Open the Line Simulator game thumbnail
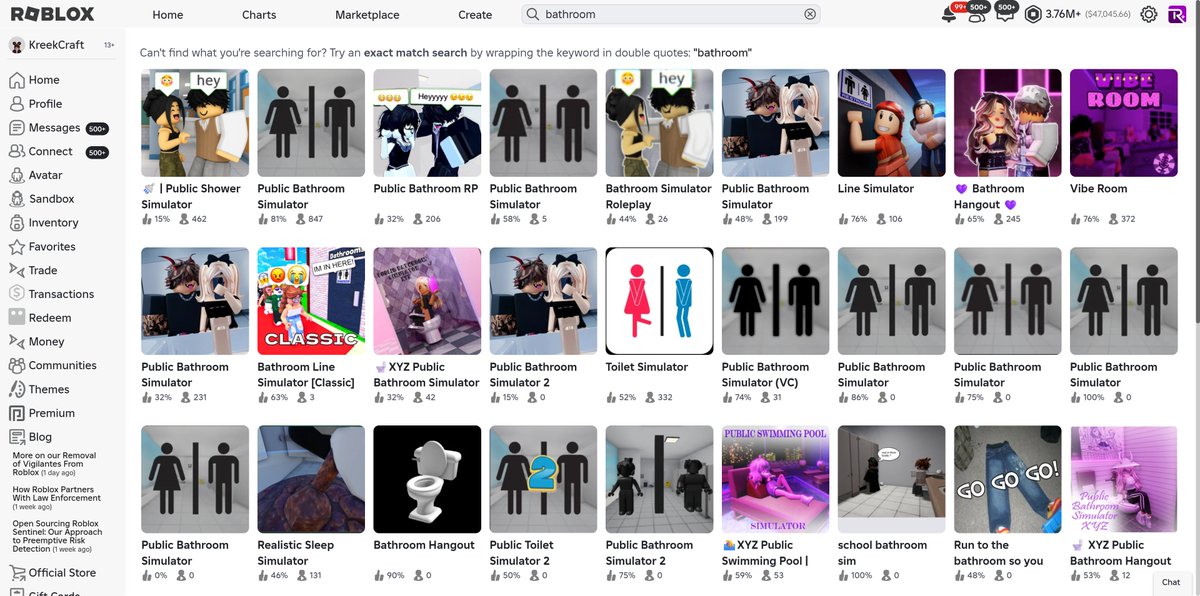 [891, 123]
